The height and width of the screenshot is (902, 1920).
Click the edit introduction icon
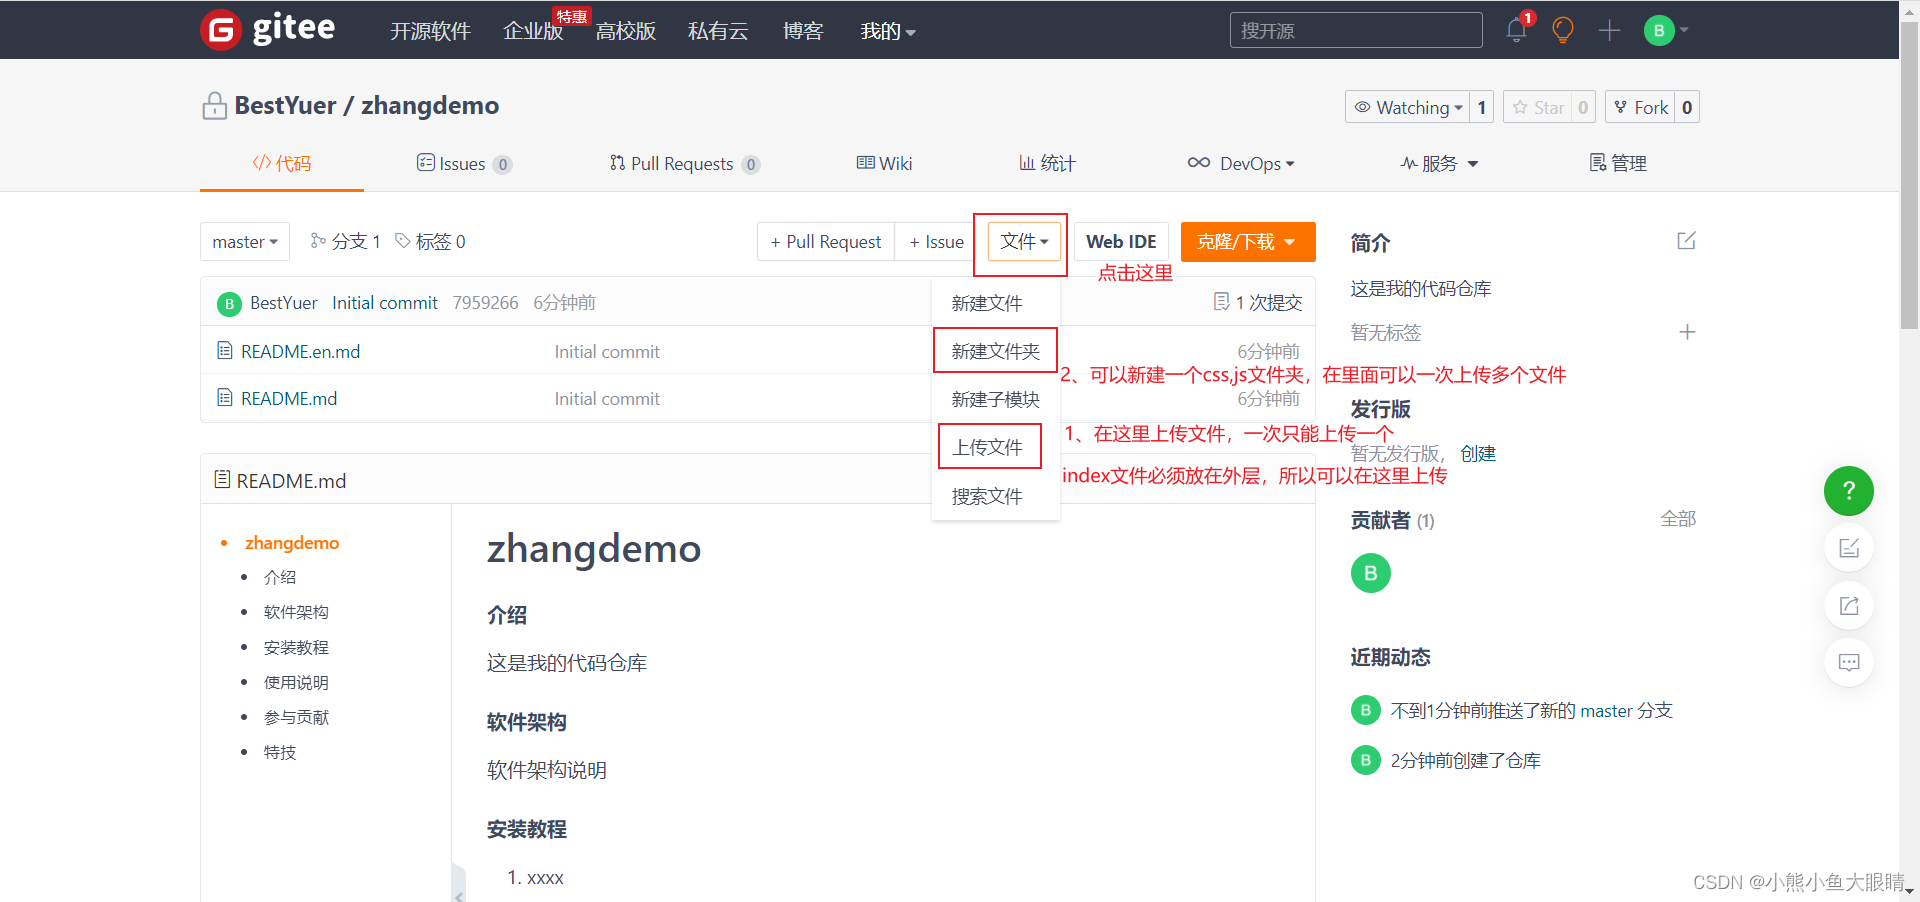click(1686, 241)
